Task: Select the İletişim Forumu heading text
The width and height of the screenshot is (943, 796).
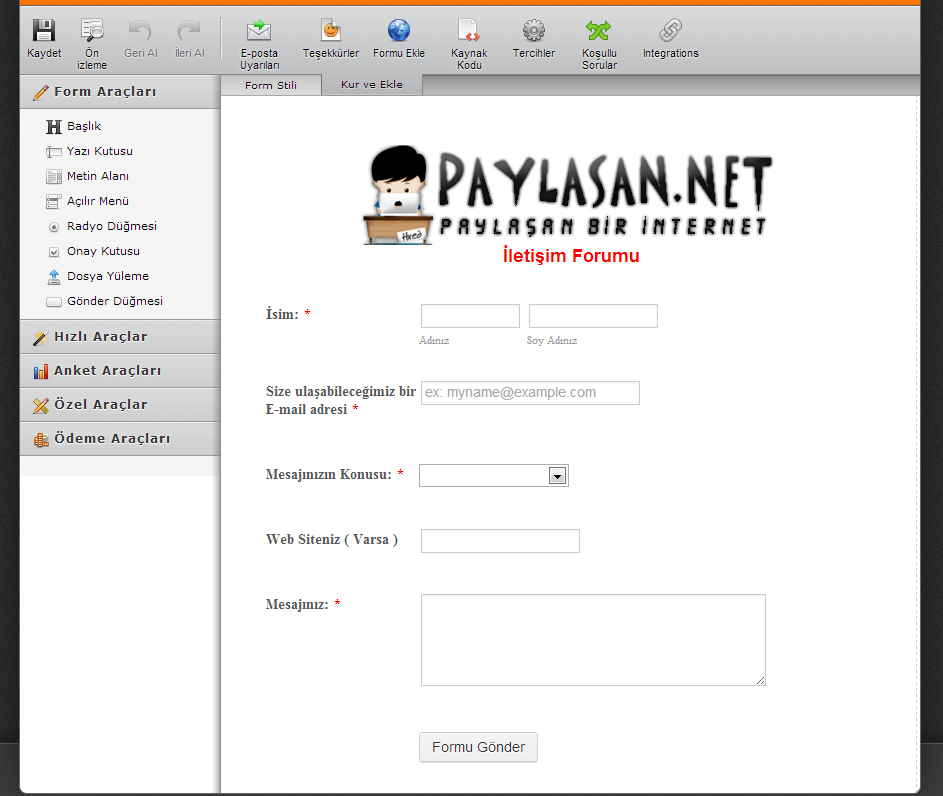Action: [571, 256]
